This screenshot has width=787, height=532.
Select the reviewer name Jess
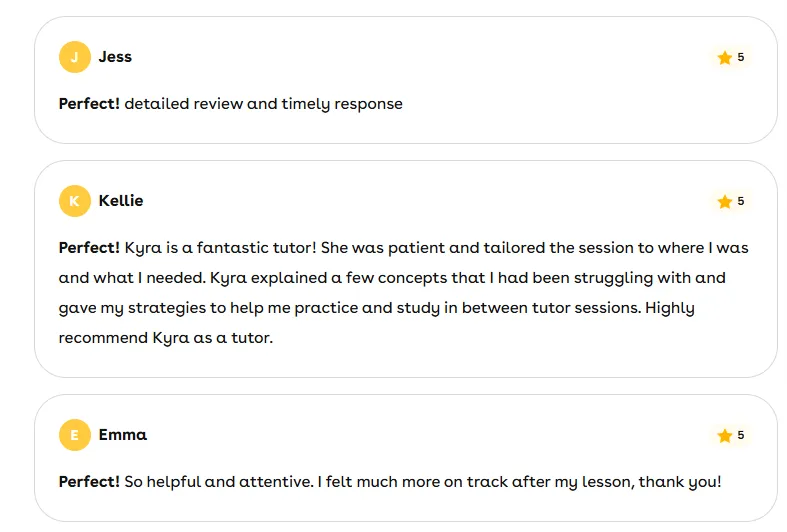(x=115, y=57)
